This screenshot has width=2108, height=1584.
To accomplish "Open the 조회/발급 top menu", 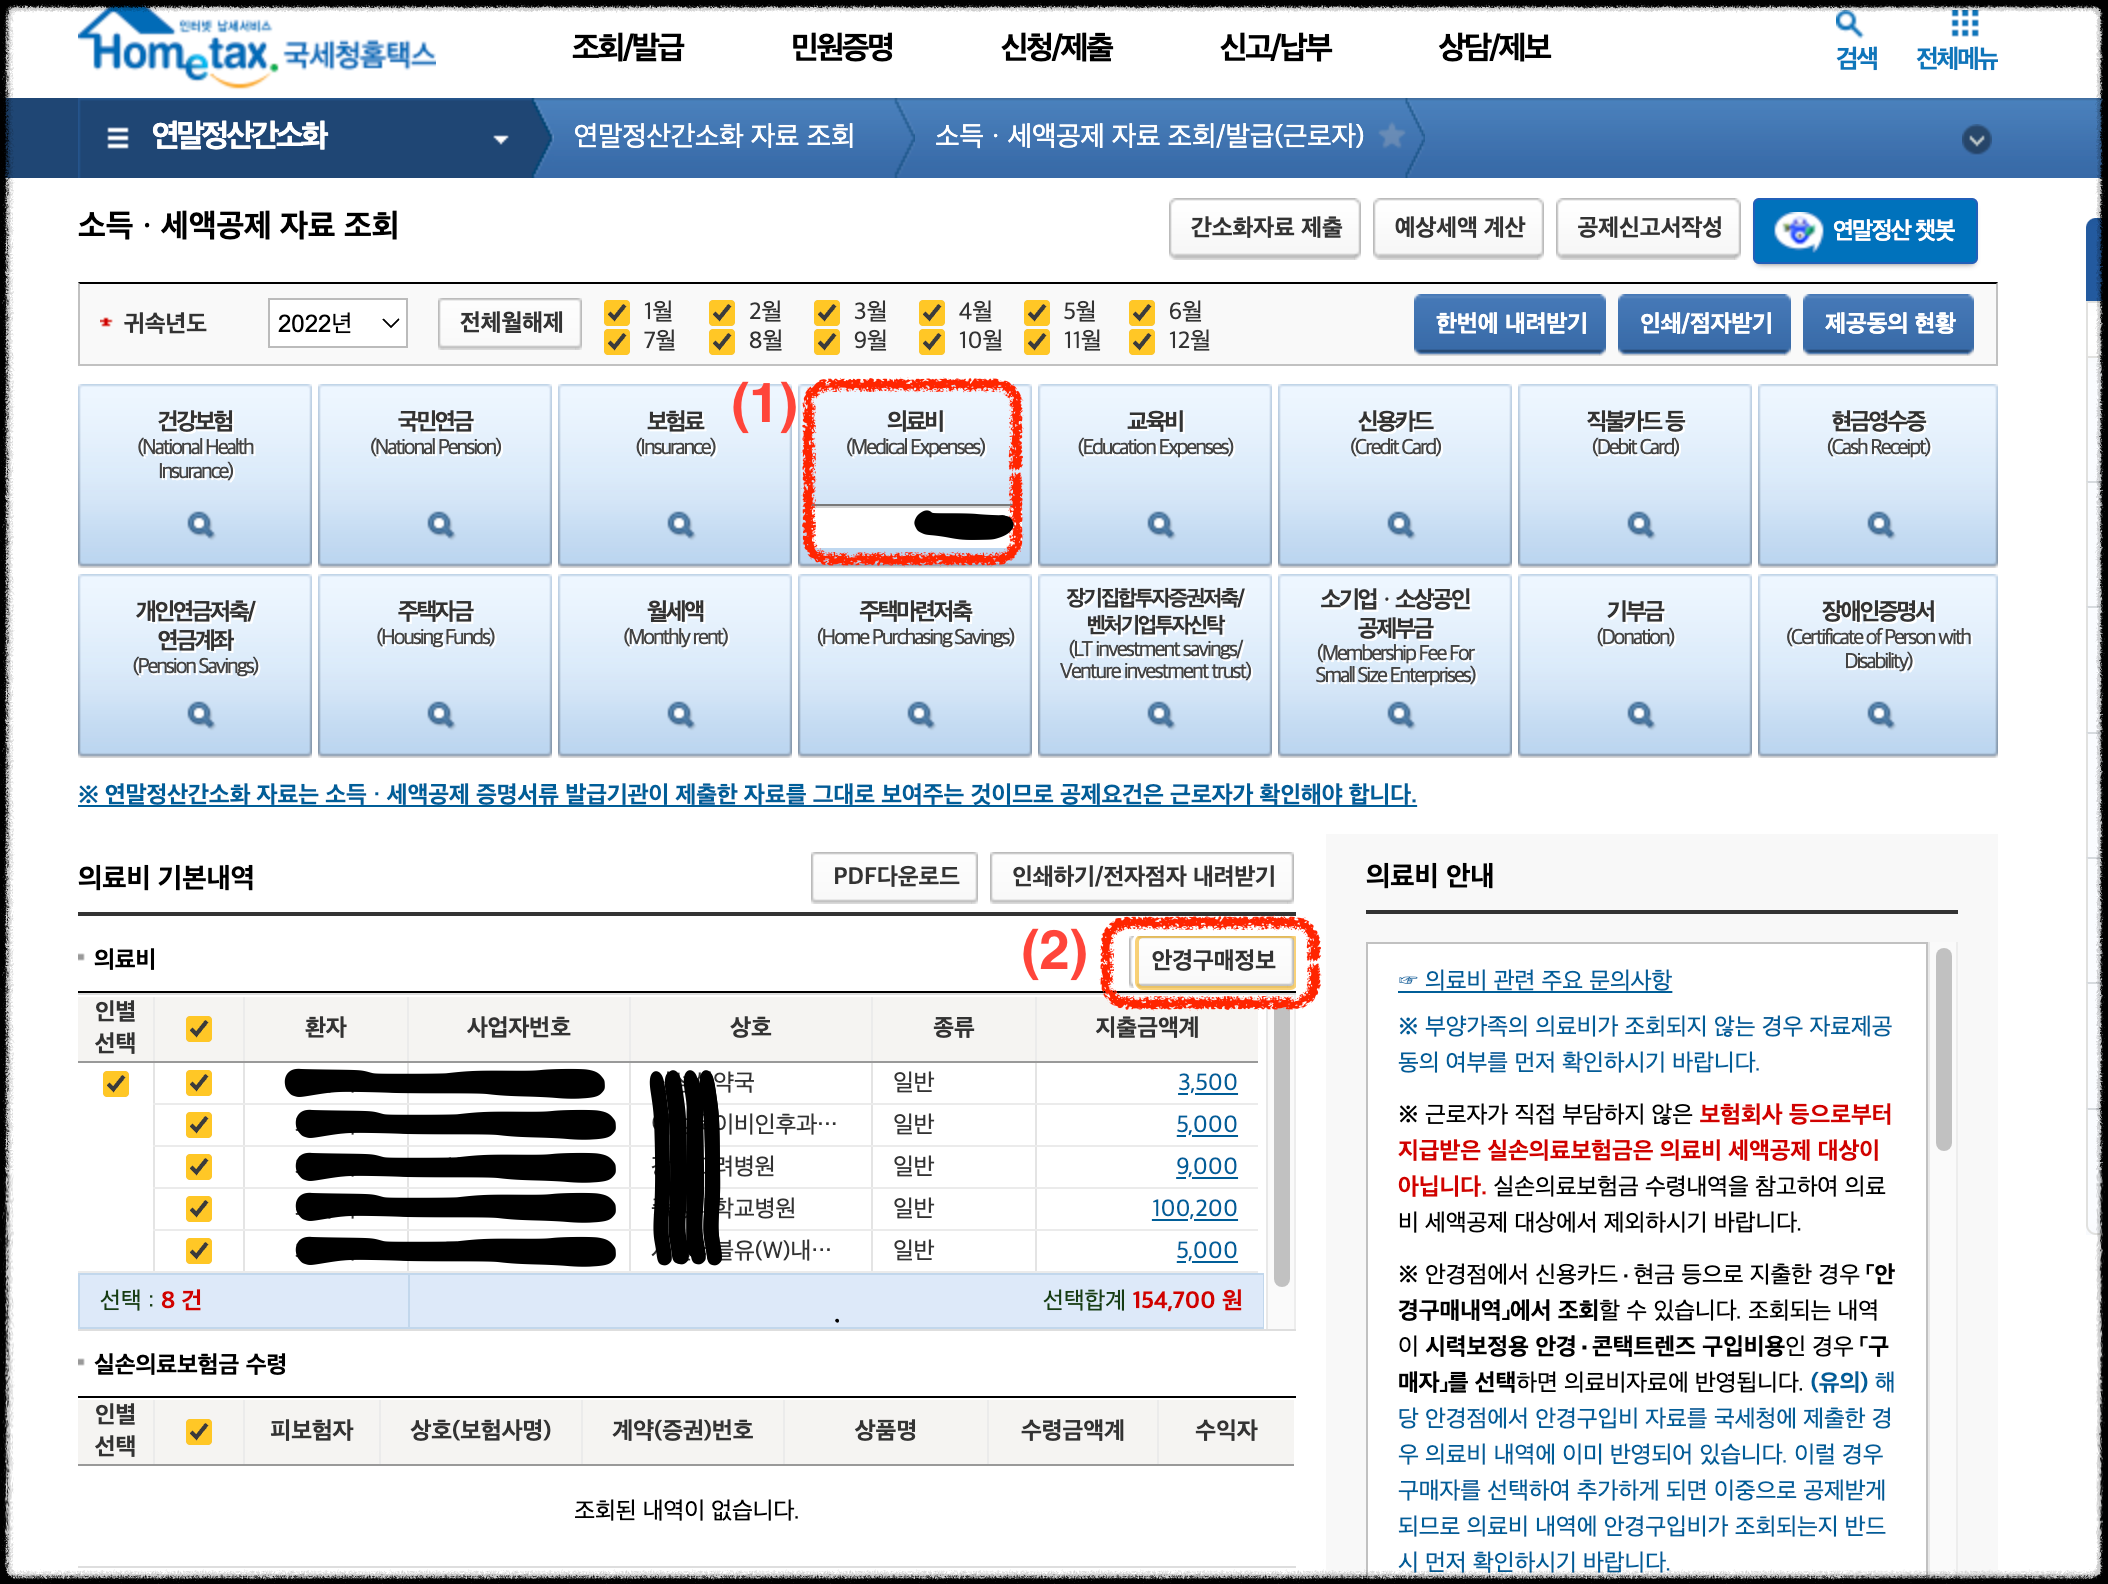I will click(x=627, y=46).
